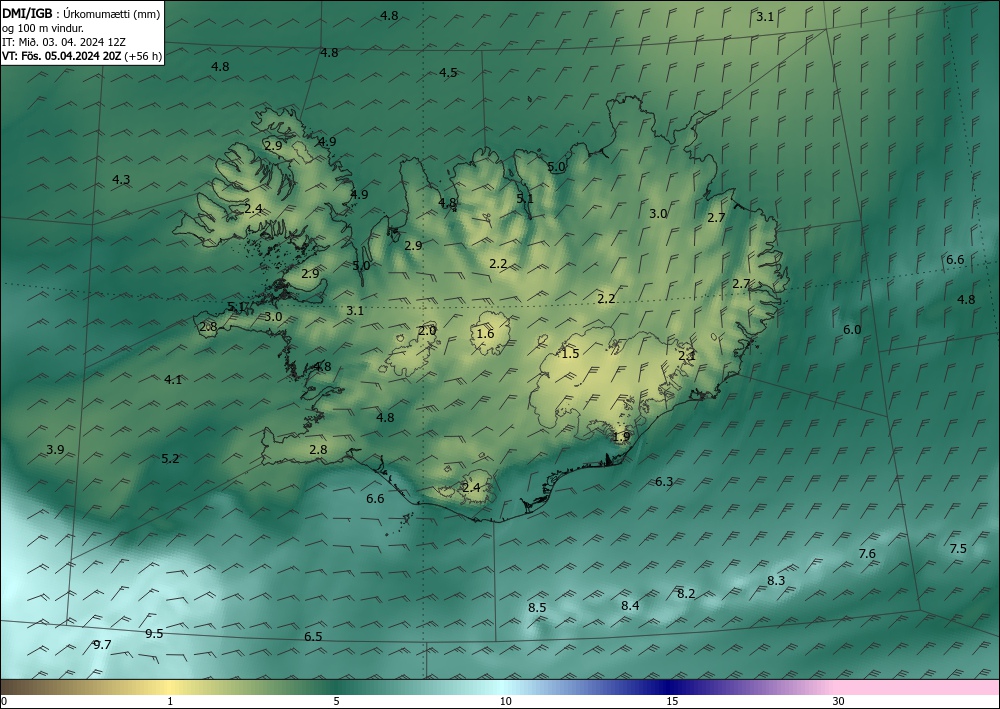1000x709 pixels.
Task: Click the 5.2 value label
Action: coord(170,458)
